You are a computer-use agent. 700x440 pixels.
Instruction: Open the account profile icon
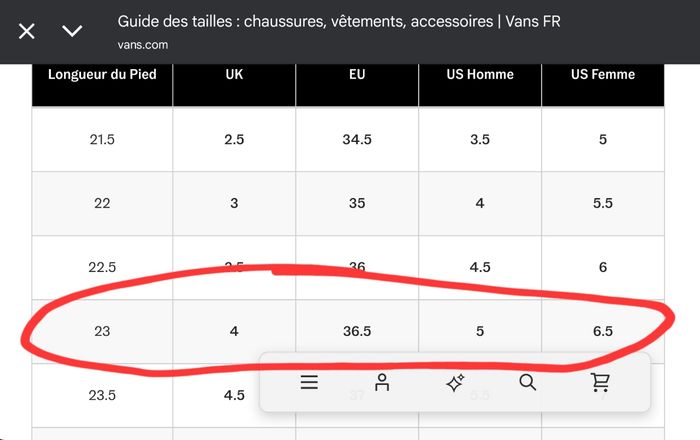pos(382,382)
